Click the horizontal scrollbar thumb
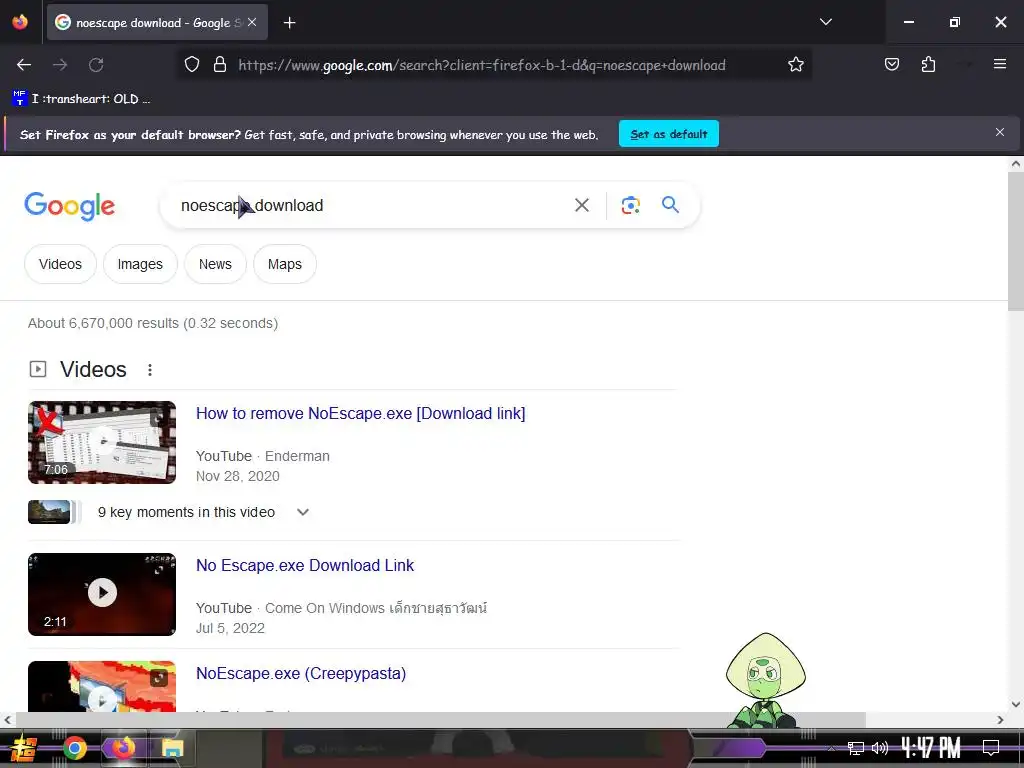1024x768 pixels. pos(440,720)
